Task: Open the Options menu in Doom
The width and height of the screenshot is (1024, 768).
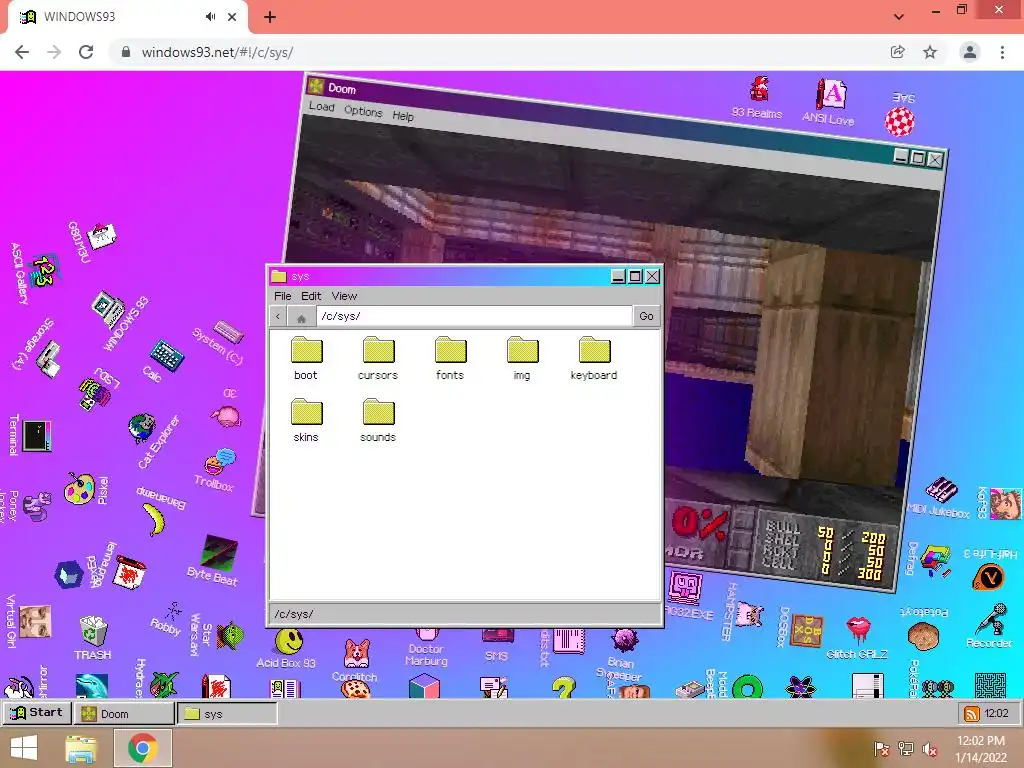Action: click(363, 111)
